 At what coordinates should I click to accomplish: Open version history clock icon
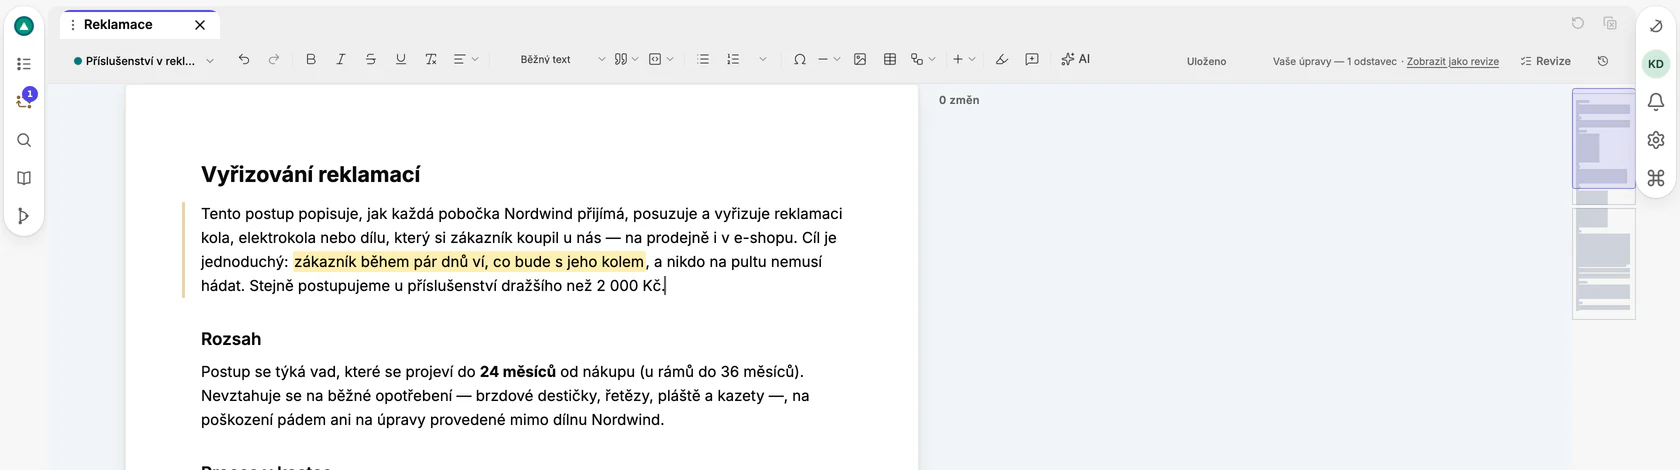[x=1603, y=61]
